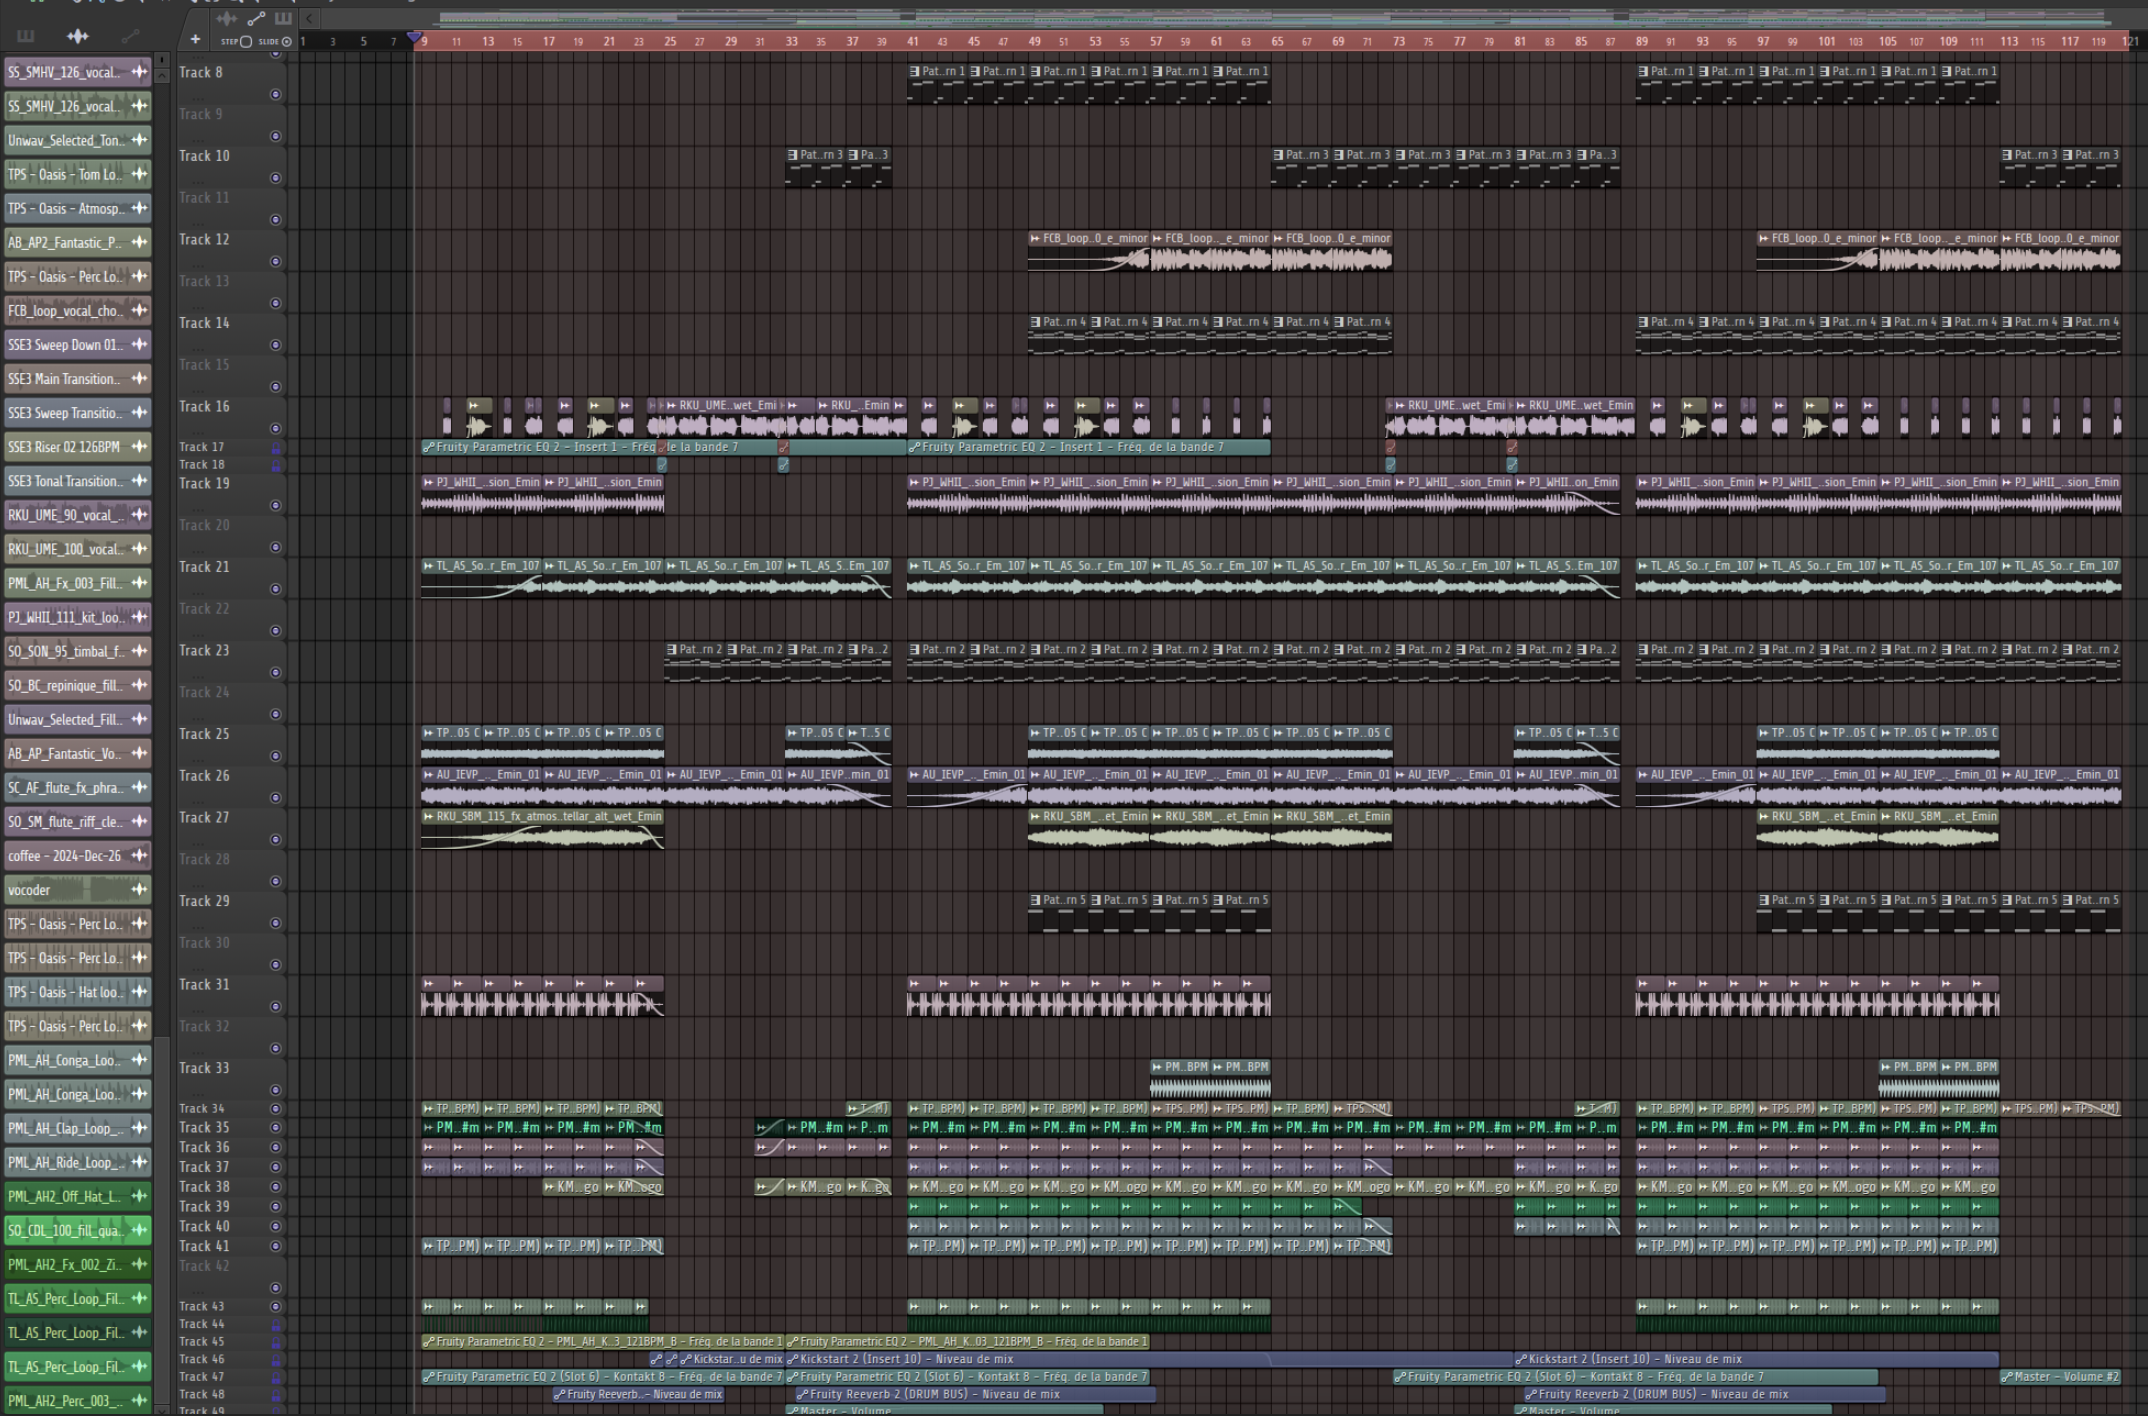This screenshot has width=2148, height=1416.
Task: Mute Track 35 using its toggle
Action: click(x=275, y=1128)
